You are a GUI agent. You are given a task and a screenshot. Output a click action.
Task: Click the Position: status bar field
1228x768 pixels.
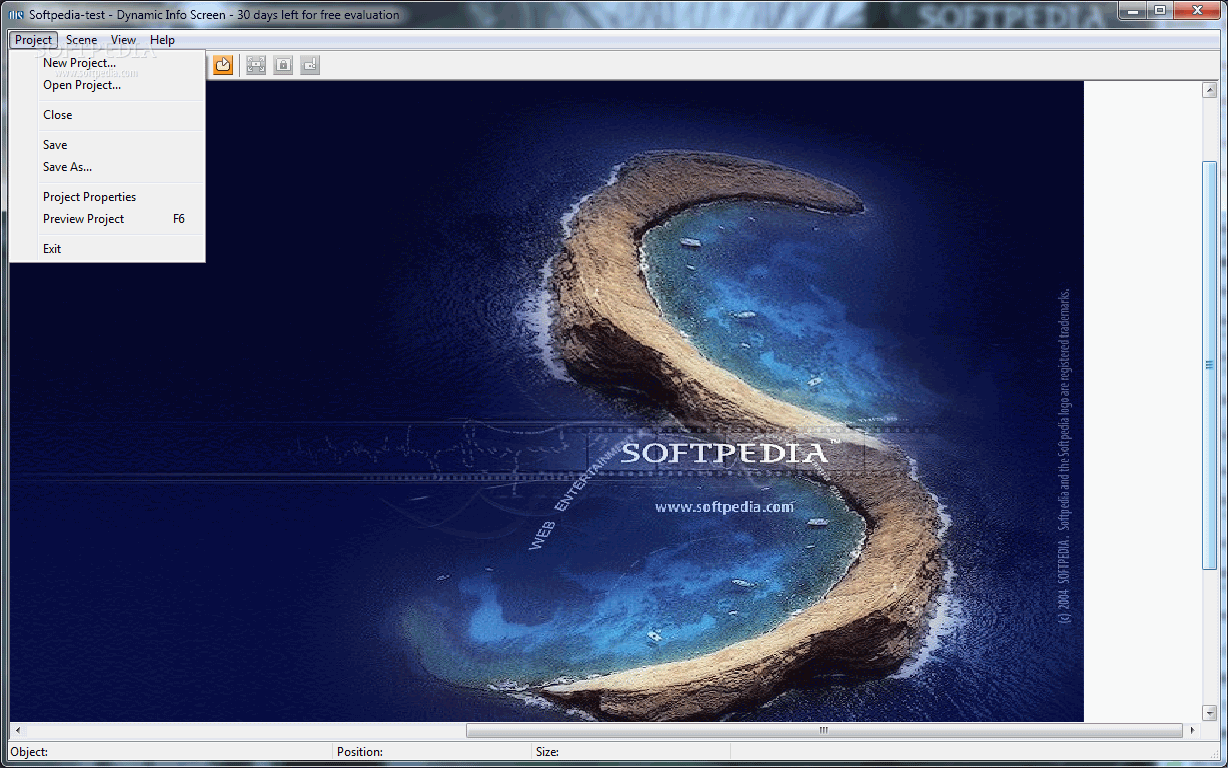pos(433,752)
